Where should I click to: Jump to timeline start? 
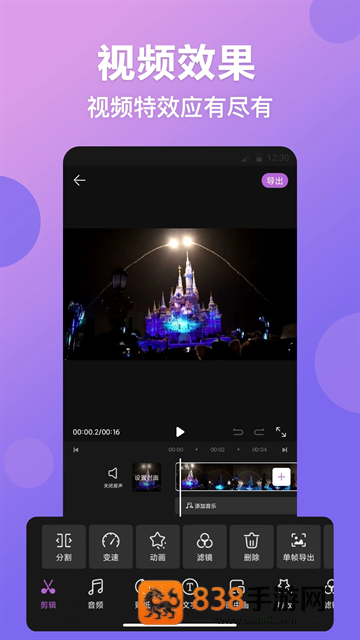(x=76, y=450)
